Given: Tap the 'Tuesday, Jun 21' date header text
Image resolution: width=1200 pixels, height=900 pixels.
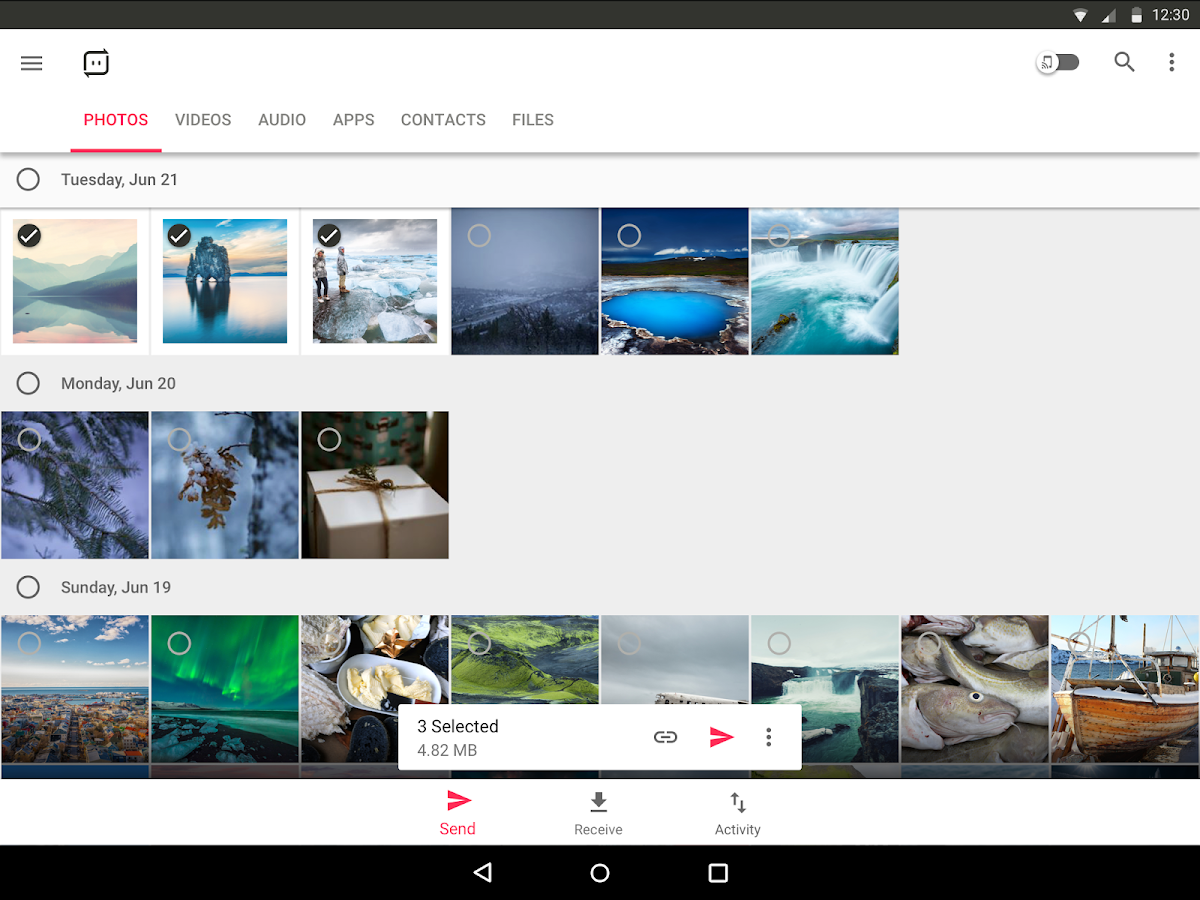Looking at the screenshot, I should [119, 180].
